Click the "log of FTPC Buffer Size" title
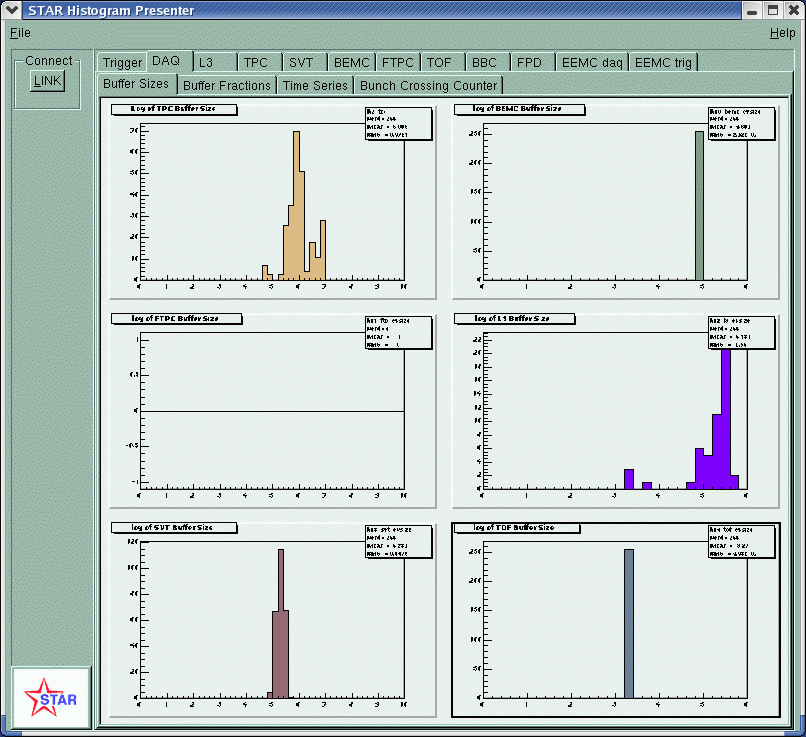The width and height of the screenshot is (806, 737). [x=176, y=319]
